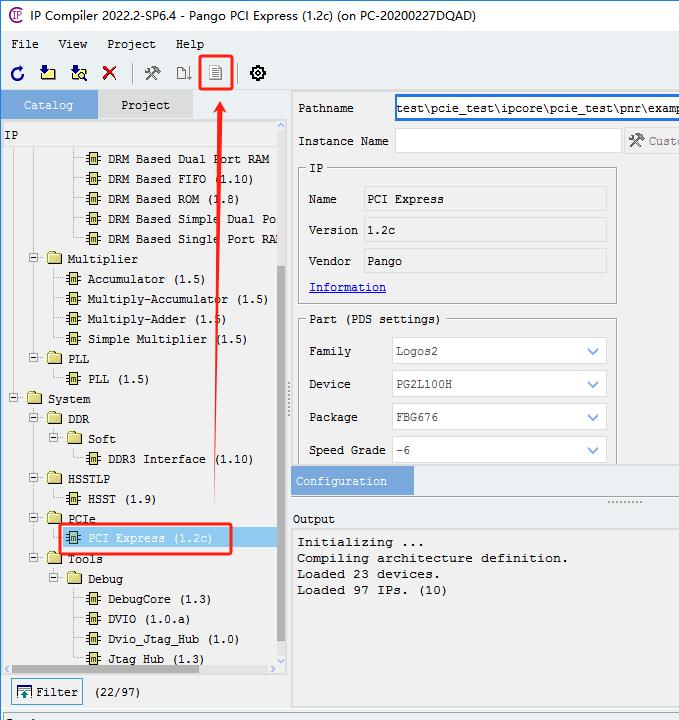This screenshot has width=679, height=720.
Task: Open the Information link
Action: (x=347, y=287)
